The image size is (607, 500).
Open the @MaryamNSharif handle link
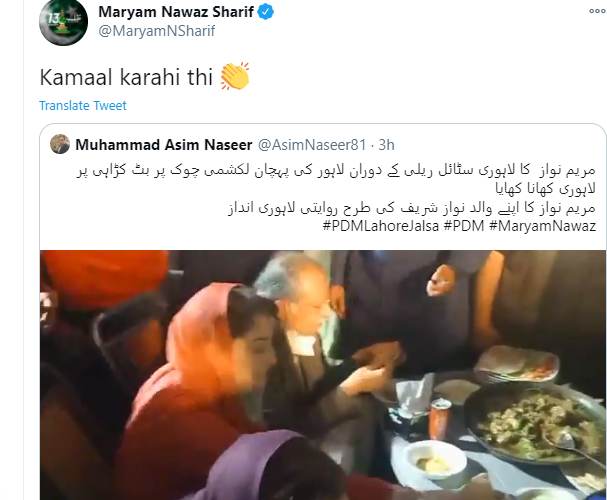[x=156, y=31]
